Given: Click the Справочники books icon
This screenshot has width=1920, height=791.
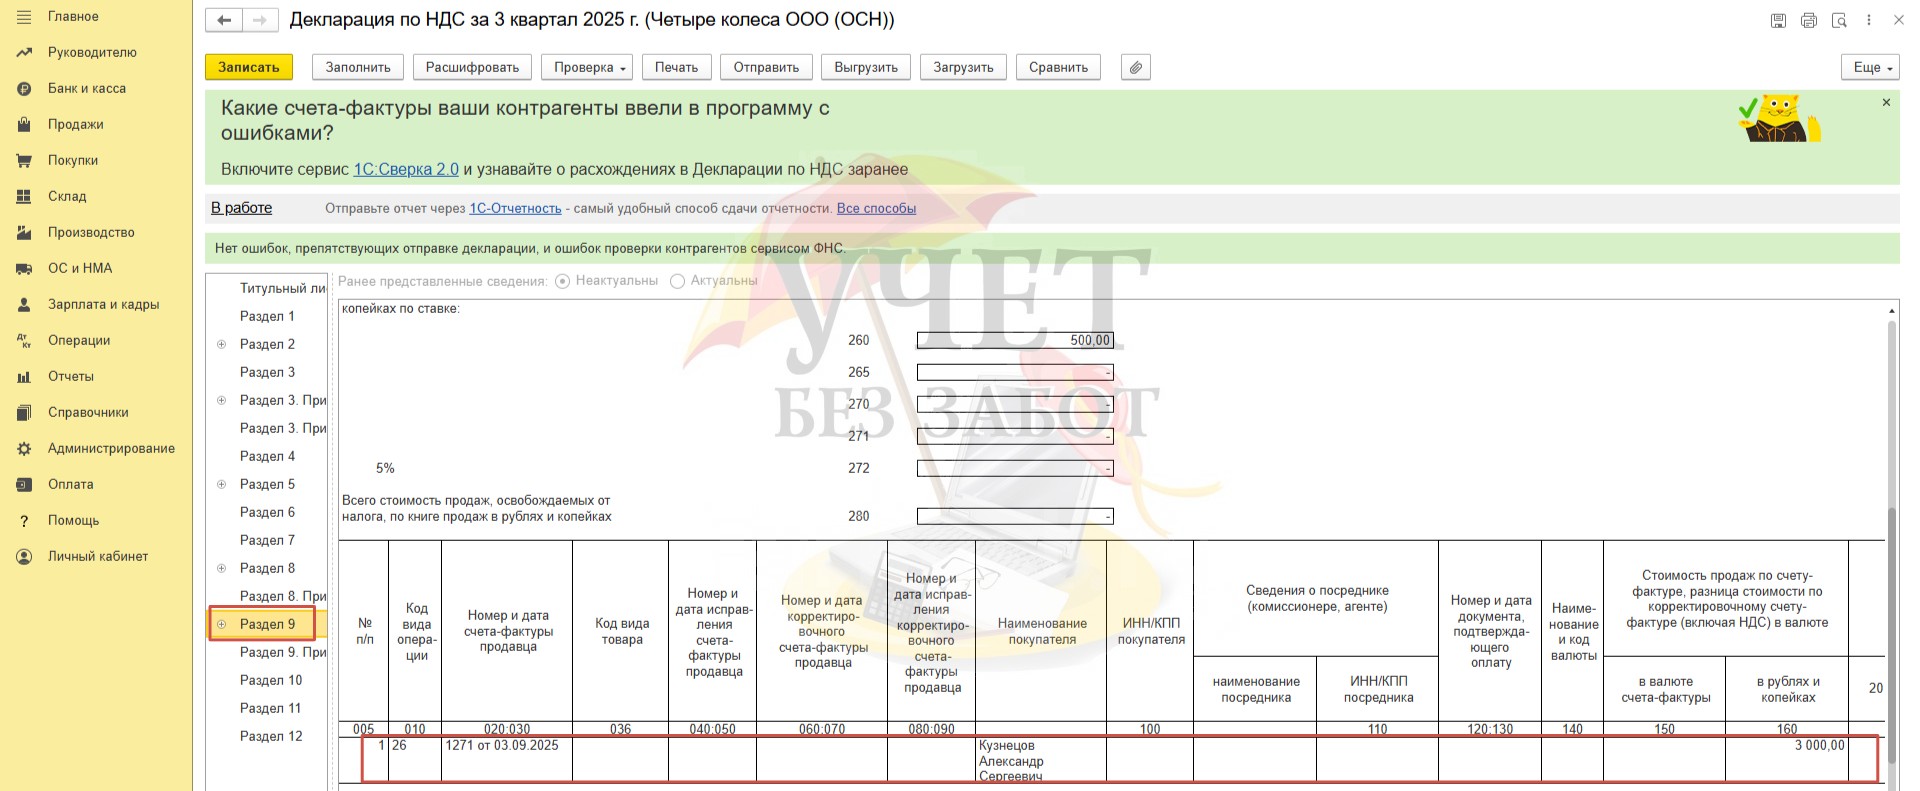Looking at the screenshot, I should [25, 413].
